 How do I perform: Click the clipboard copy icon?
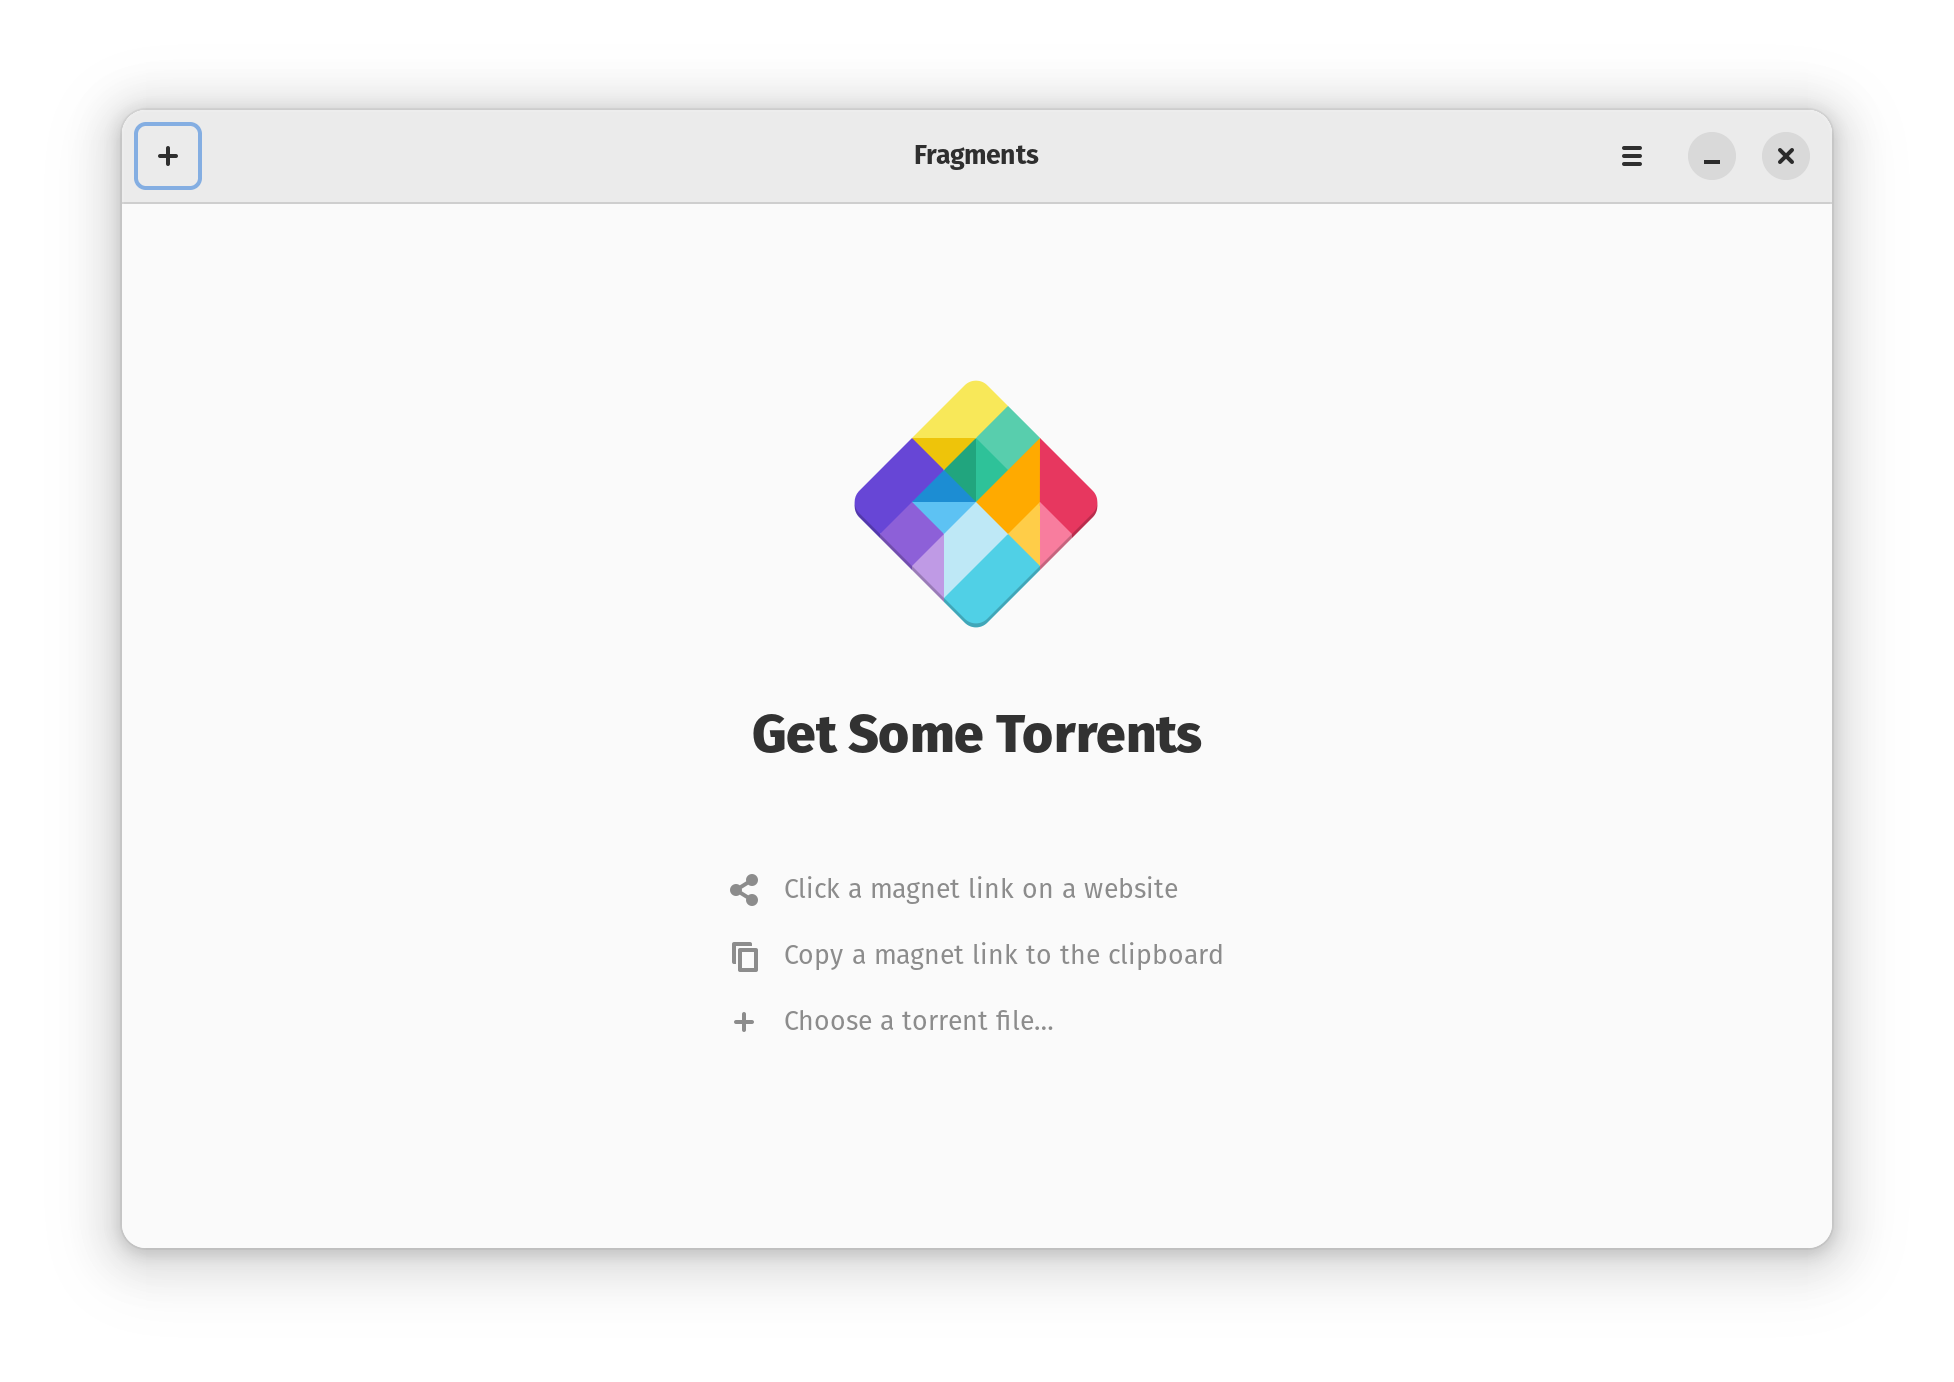click(x=744, y=956)
